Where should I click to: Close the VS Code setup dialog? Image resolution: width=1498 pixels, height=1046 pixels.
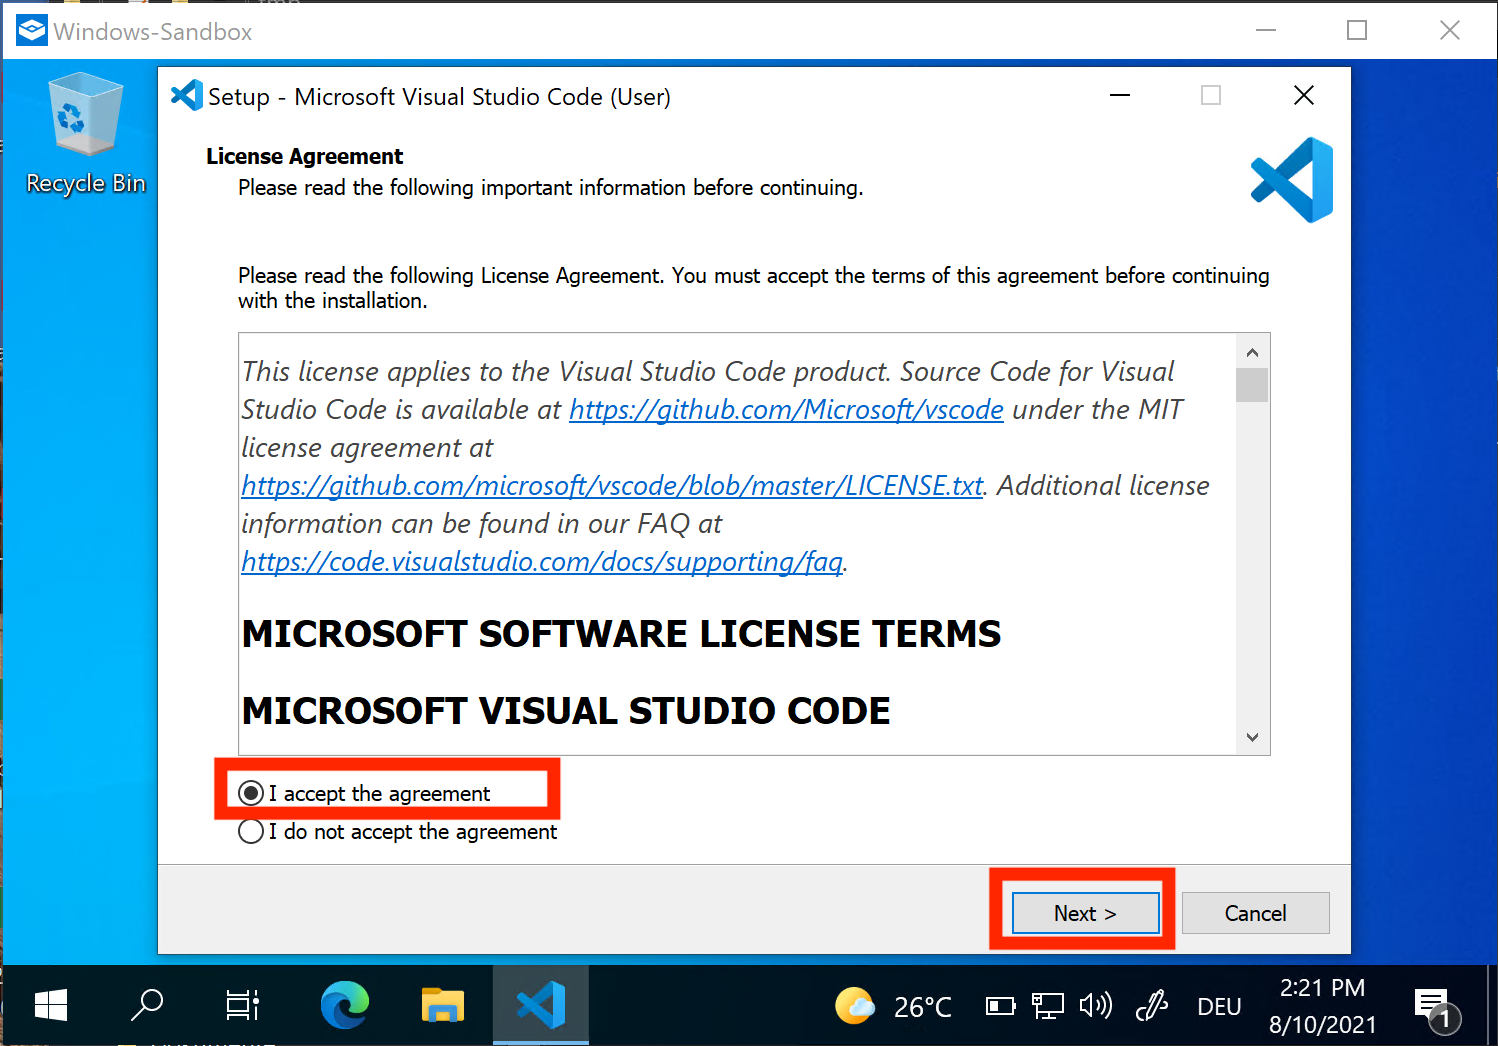(1304, 95)
